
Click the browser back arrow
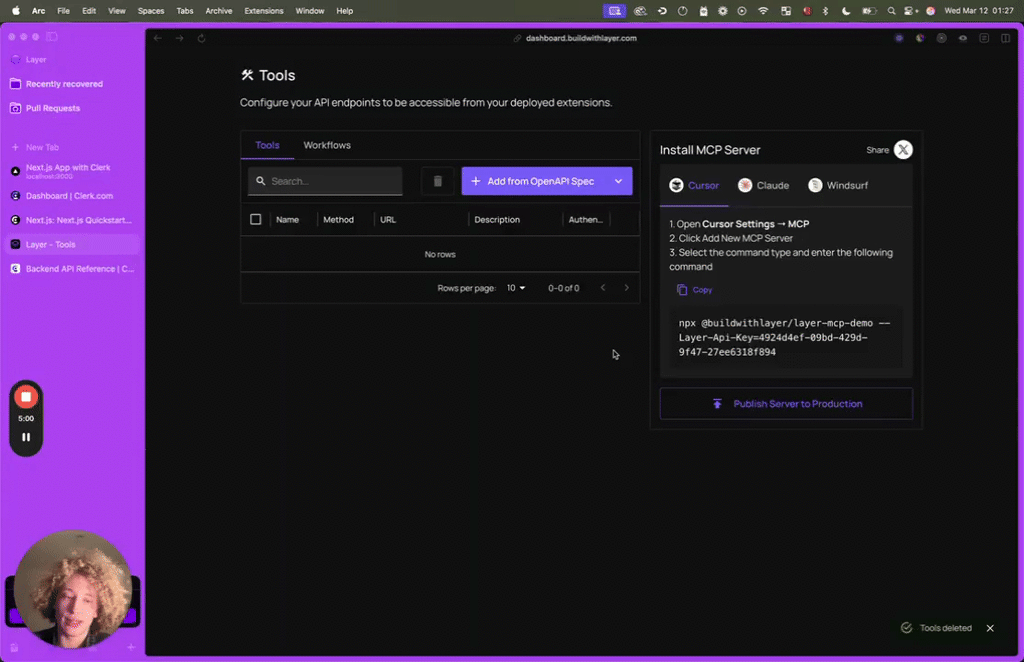pyautogui.click(x=157, y=38)
